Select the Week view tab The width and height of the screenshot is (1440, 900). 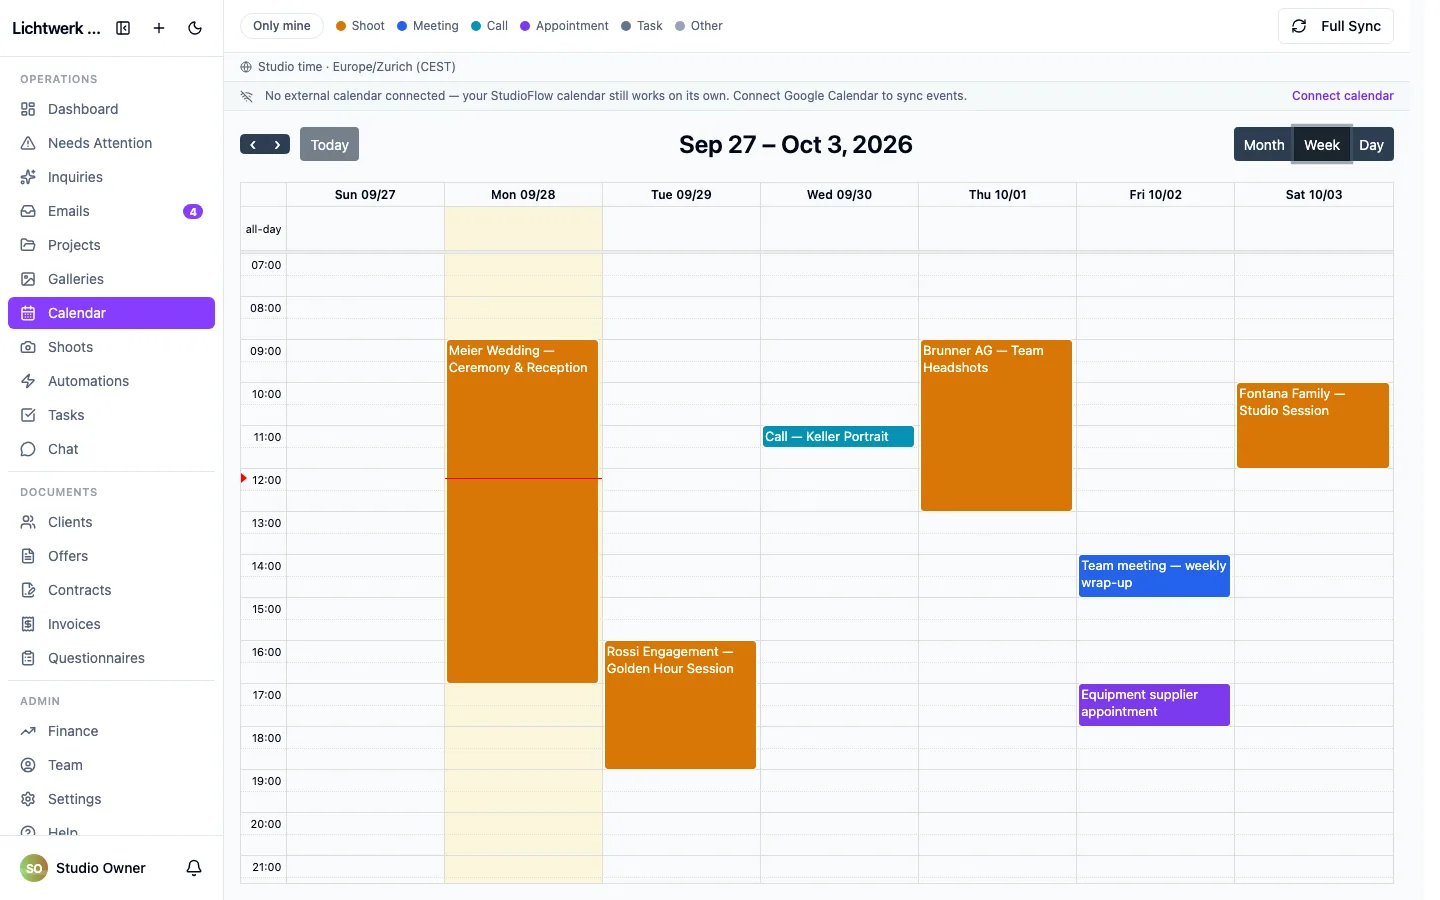tap(1322, 145)
